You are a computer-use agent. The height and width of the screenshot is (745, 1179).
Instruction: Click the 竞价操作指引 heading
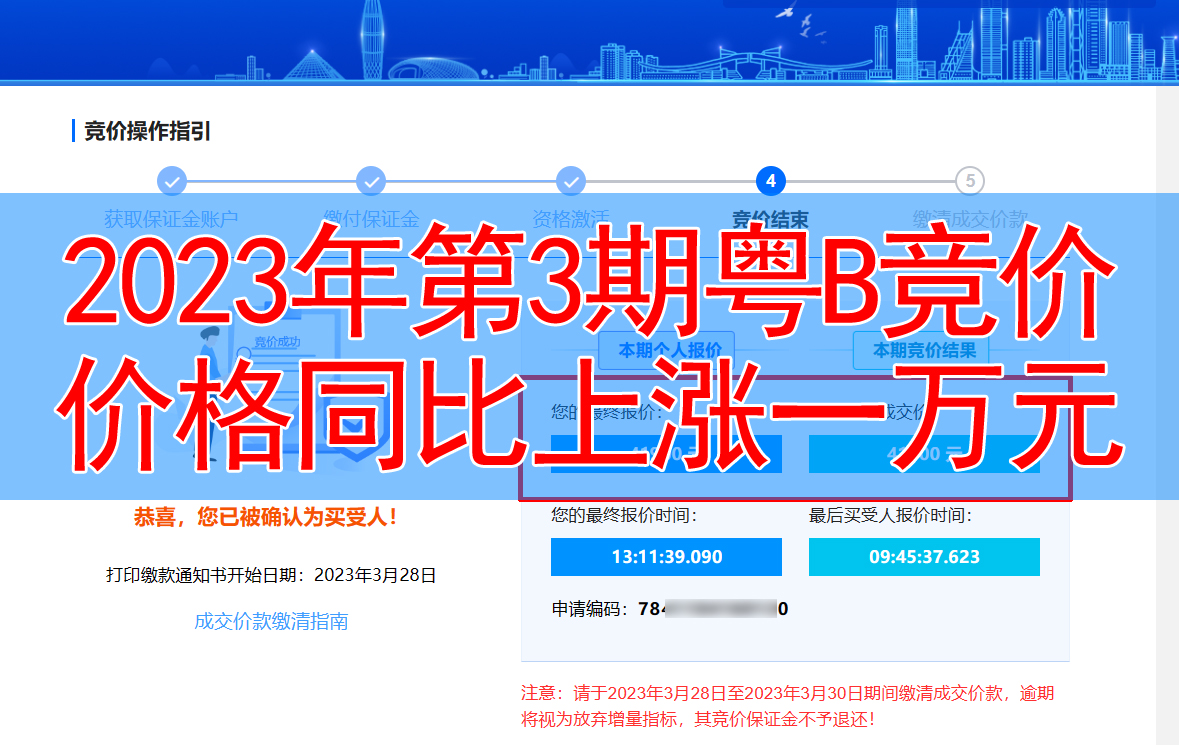point(147,131)
